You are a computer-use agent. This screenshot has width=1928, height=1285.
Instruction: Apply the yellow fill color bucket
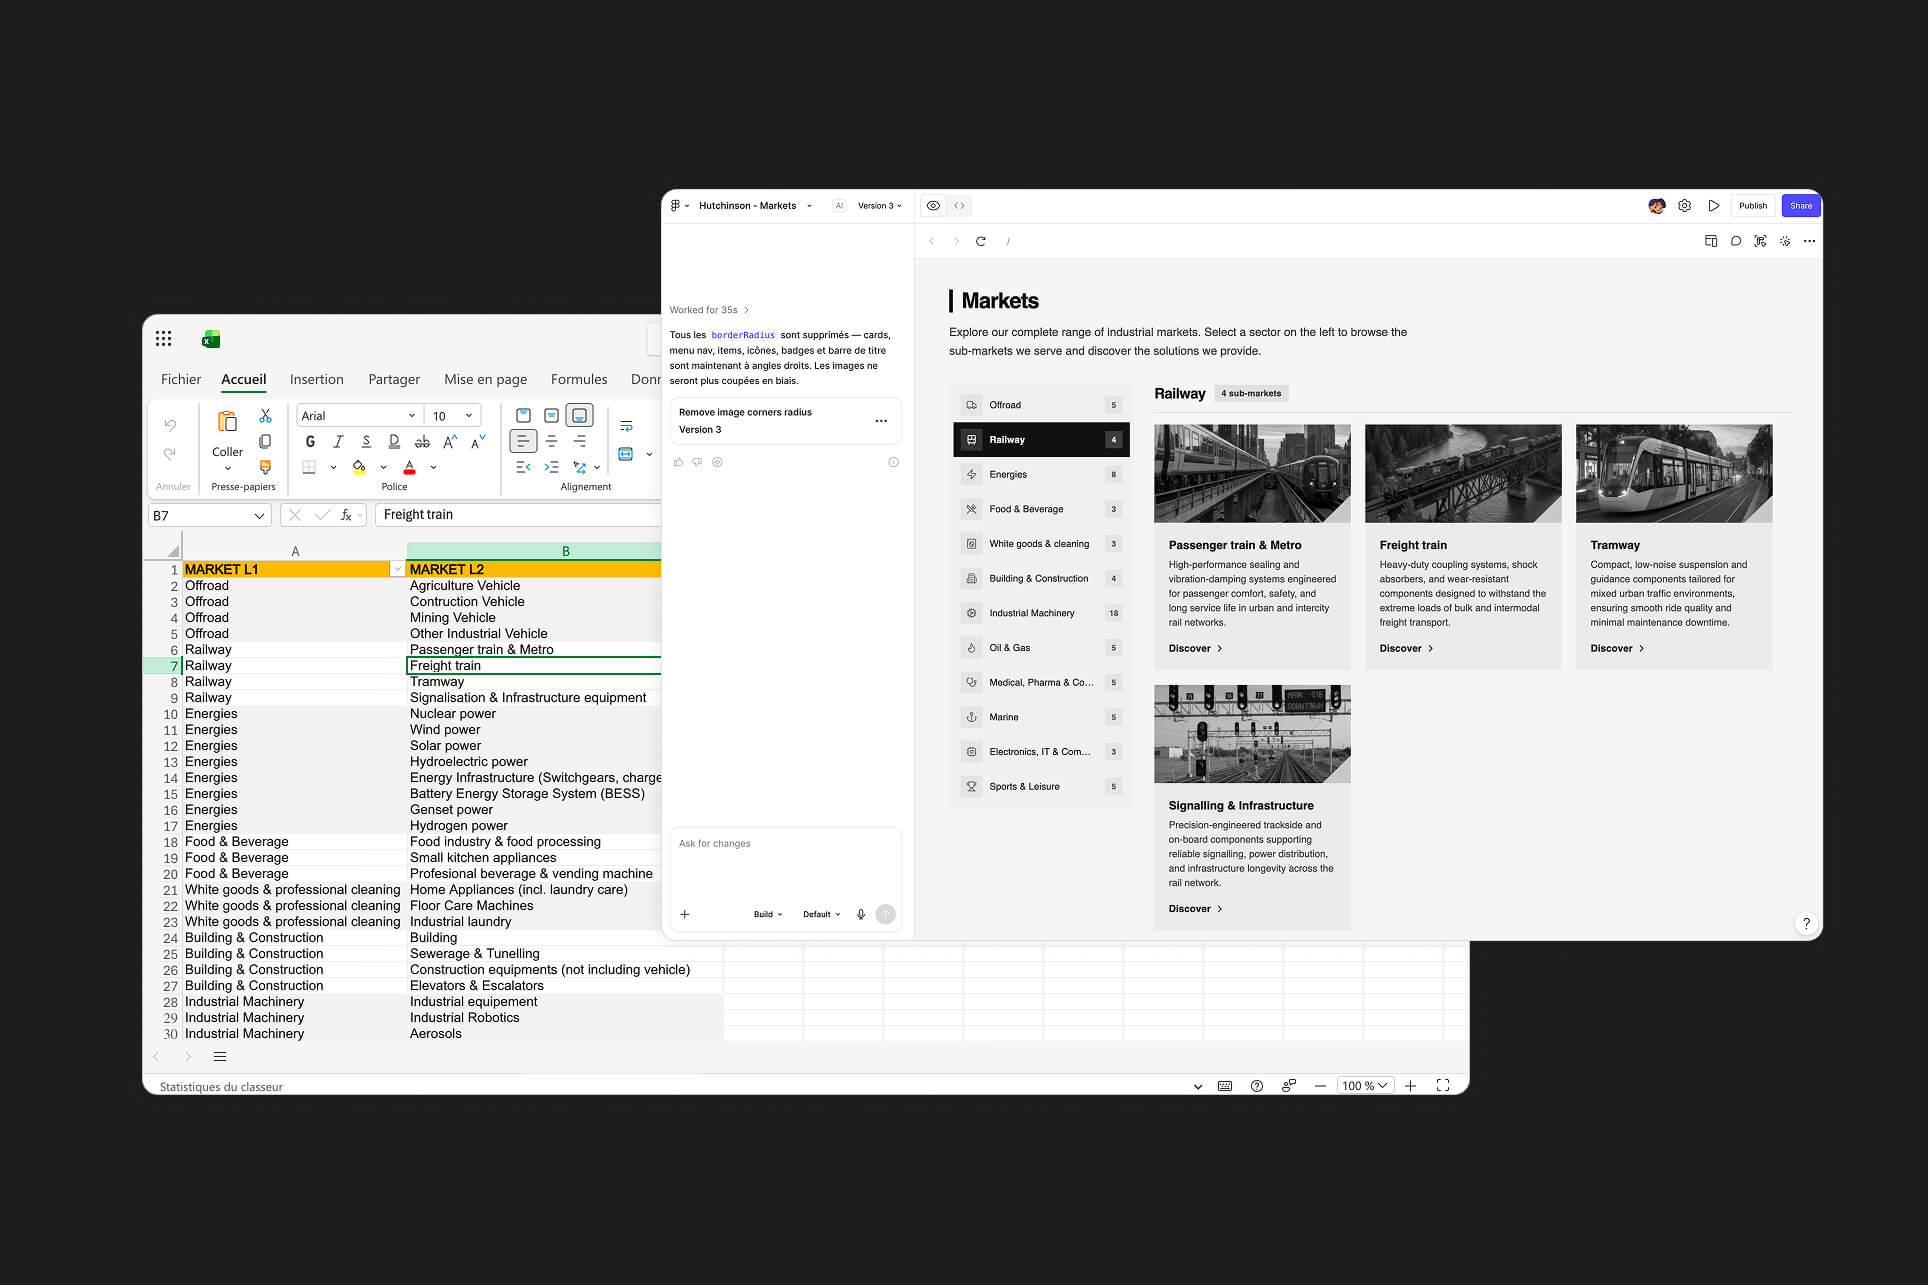coord(359,467)
